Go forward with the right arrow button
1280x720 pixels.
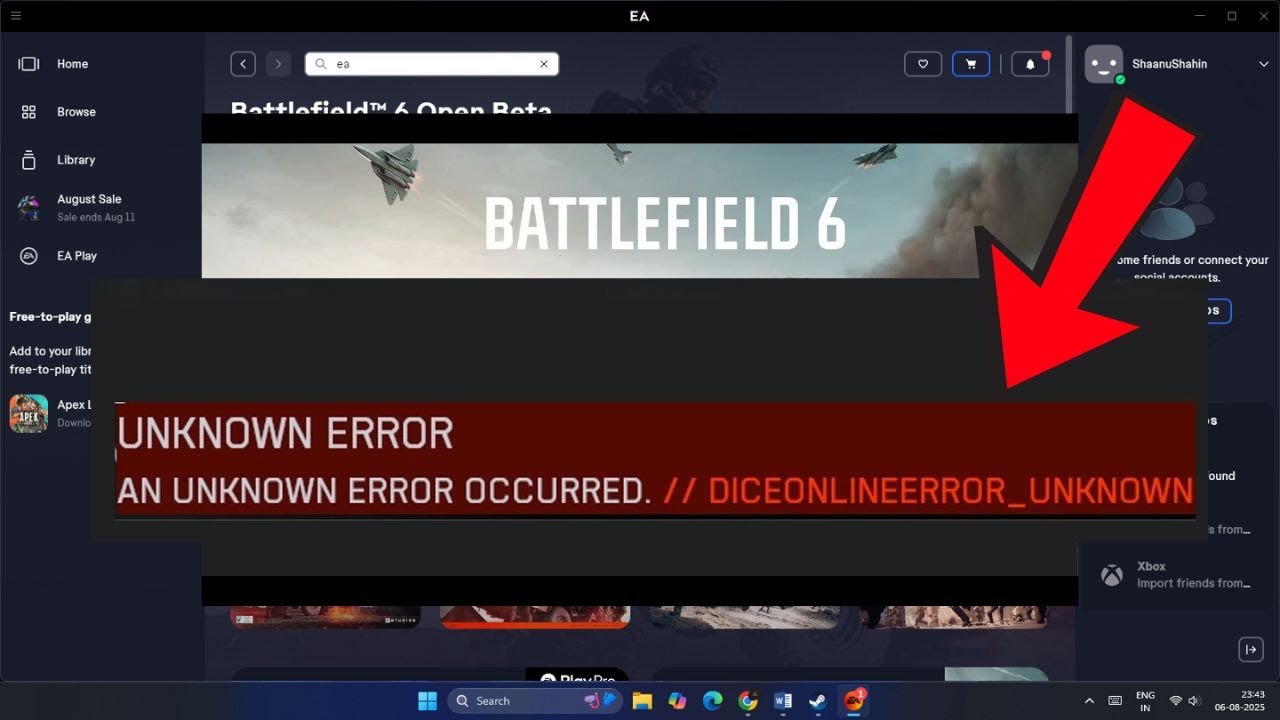278,64
